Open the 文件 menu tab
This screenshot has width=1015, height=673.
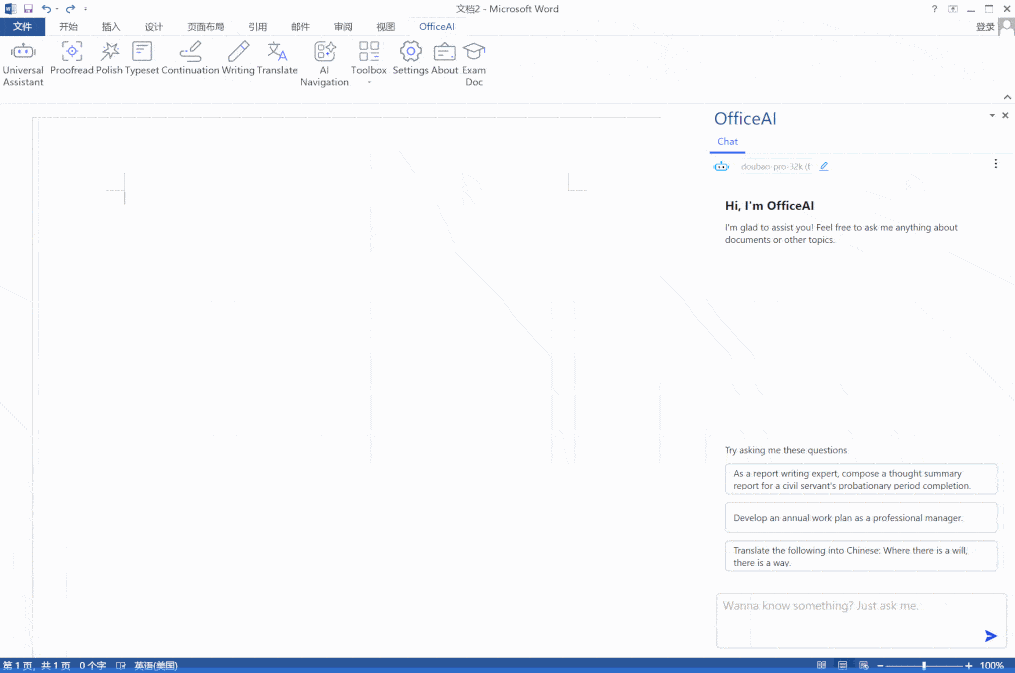(22, 27)
